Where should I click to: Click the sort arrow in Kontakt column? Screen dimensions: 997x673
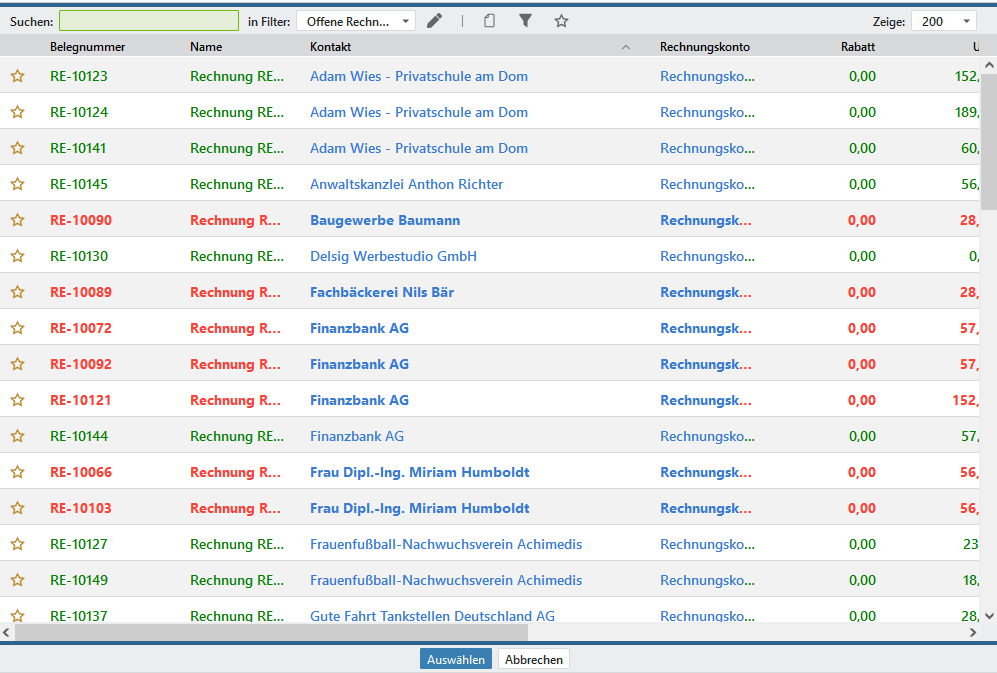[626, 47]
